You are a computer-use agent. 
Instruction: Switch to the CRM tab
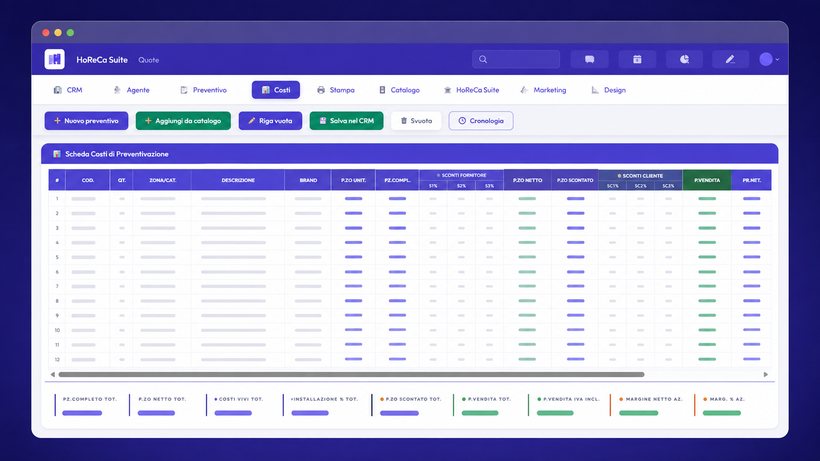pos(68,90)
